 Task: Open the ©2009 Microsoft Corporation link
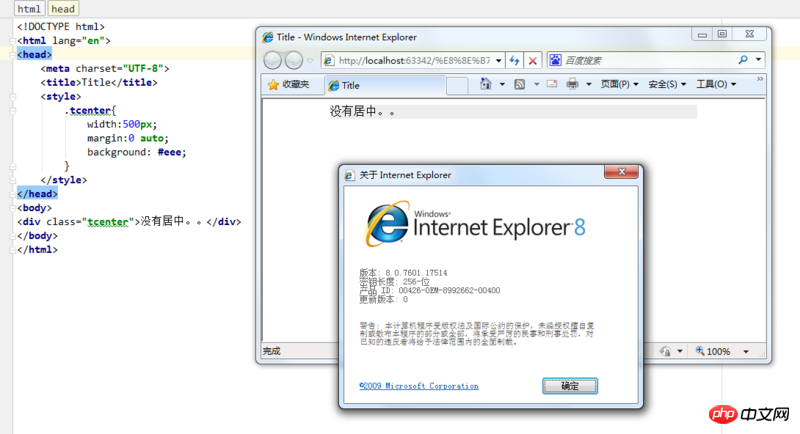[x=419, y=386]
